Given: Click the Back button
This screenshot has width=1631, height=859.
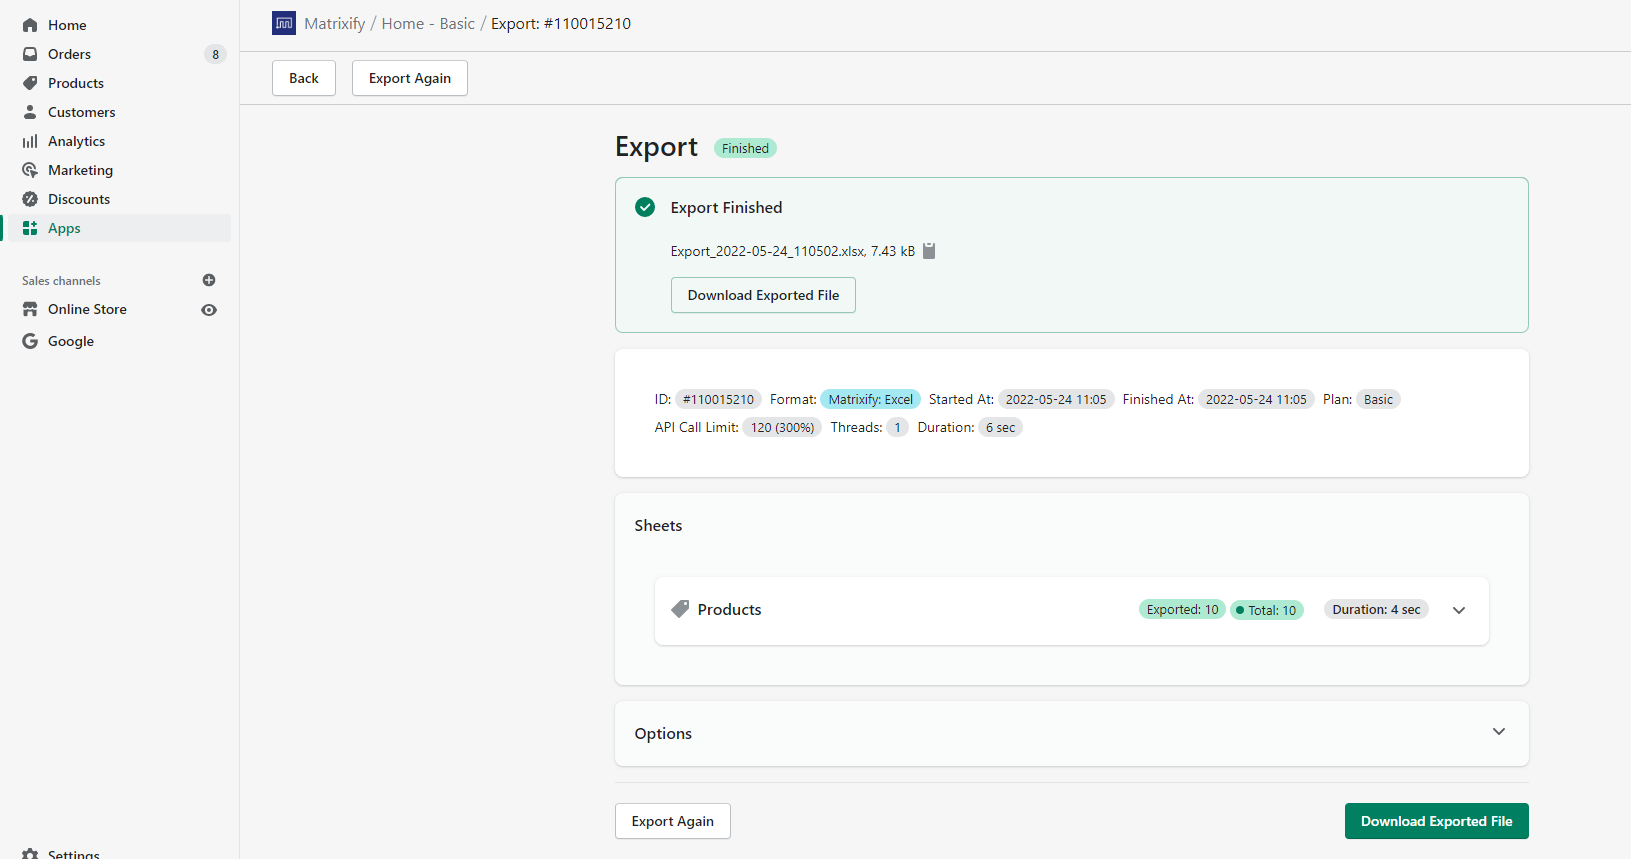Looking at the screenshot, I should 304,78.
